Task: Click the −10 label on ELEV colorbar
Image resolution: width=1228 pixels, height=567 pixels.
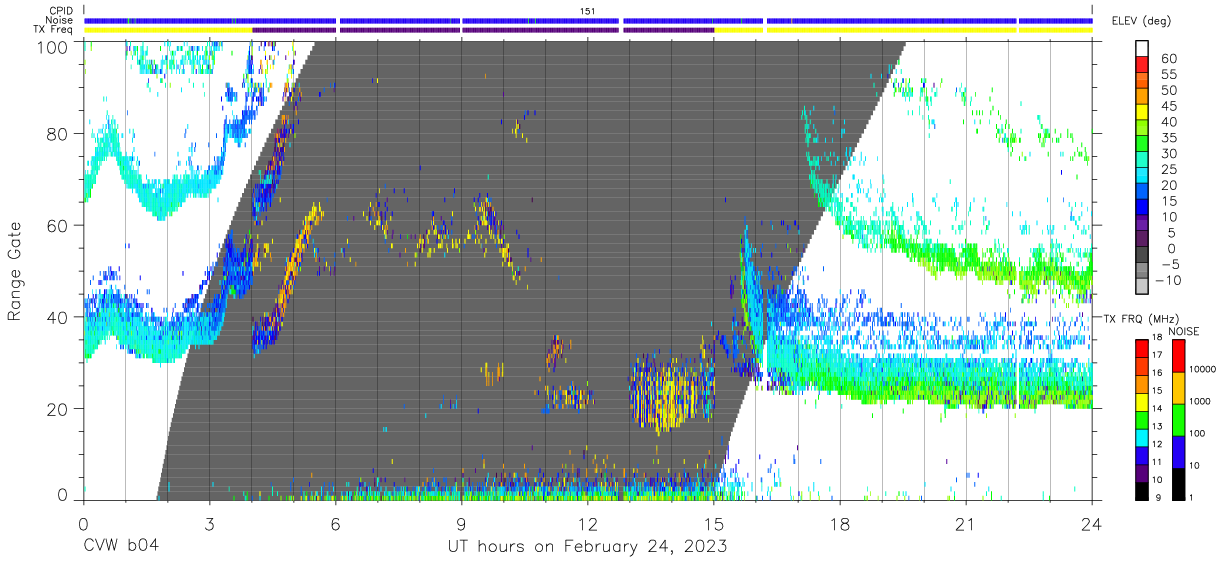Action: coord(1167,280)
